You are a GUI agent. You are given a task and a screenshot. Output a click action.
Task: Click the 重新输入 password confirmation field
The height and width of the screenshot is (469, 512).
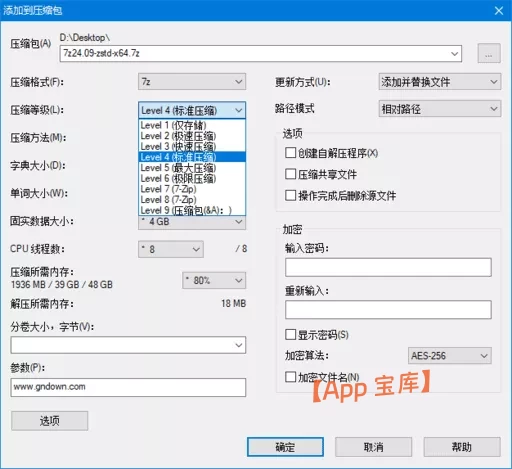pos(388,310)
